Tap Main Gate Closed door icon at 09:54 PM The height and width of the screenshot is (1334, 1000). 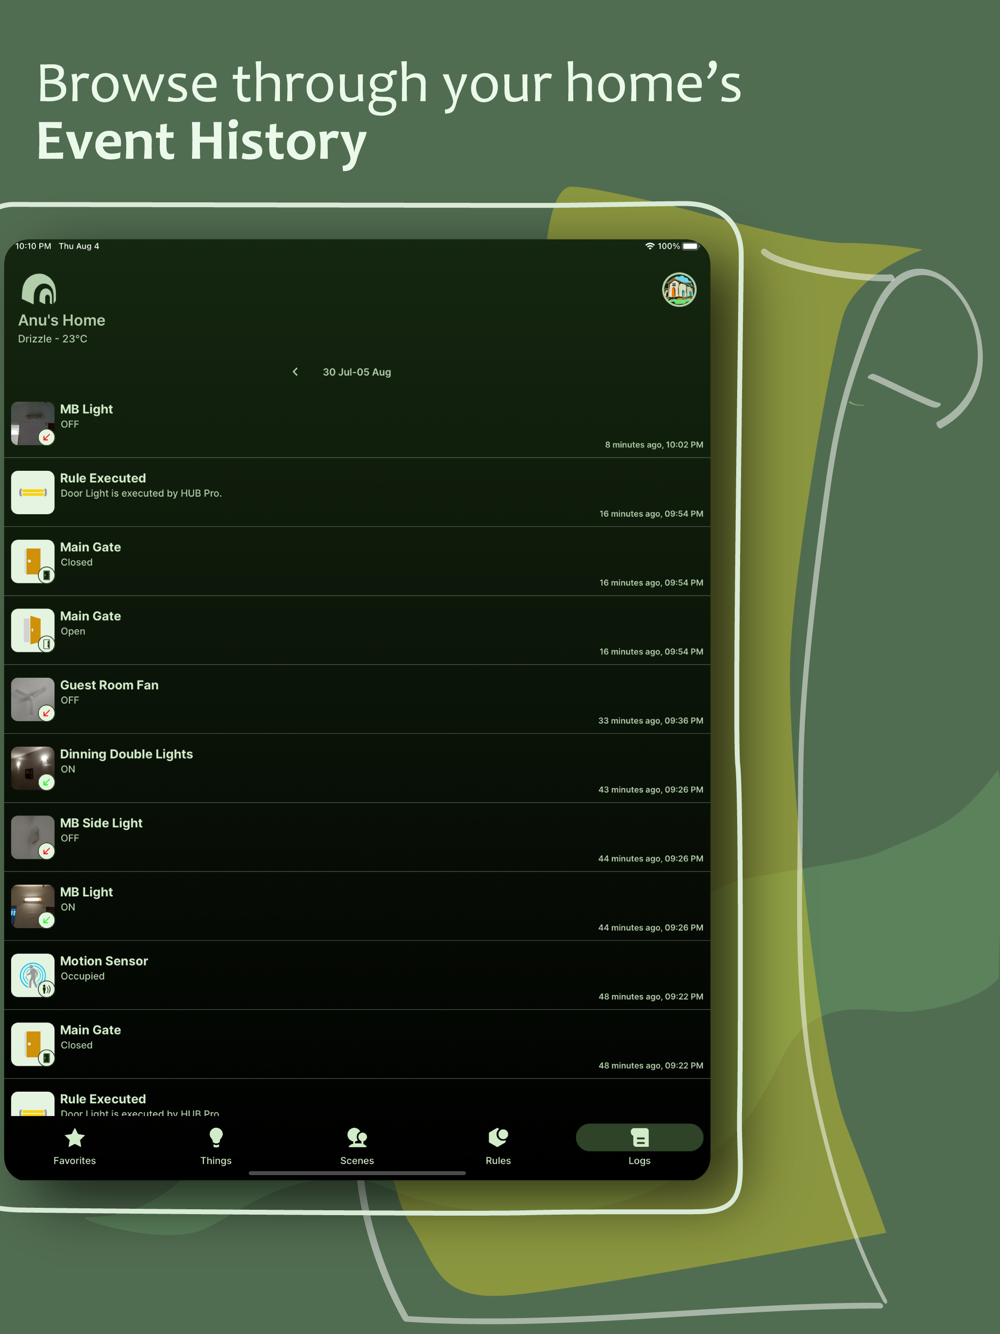32,561
